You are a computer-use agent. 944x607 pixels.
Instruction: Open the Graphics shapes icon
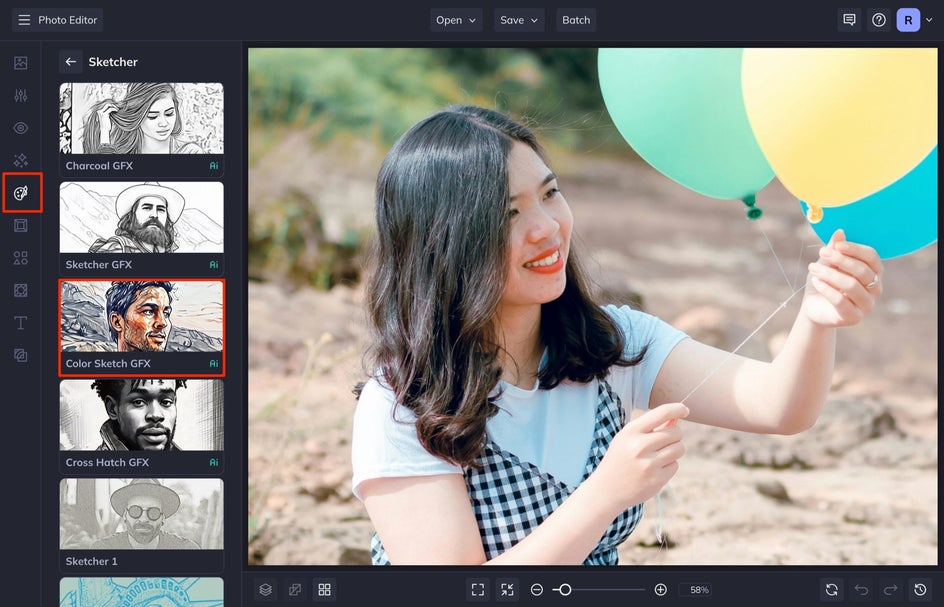(20, 258)
